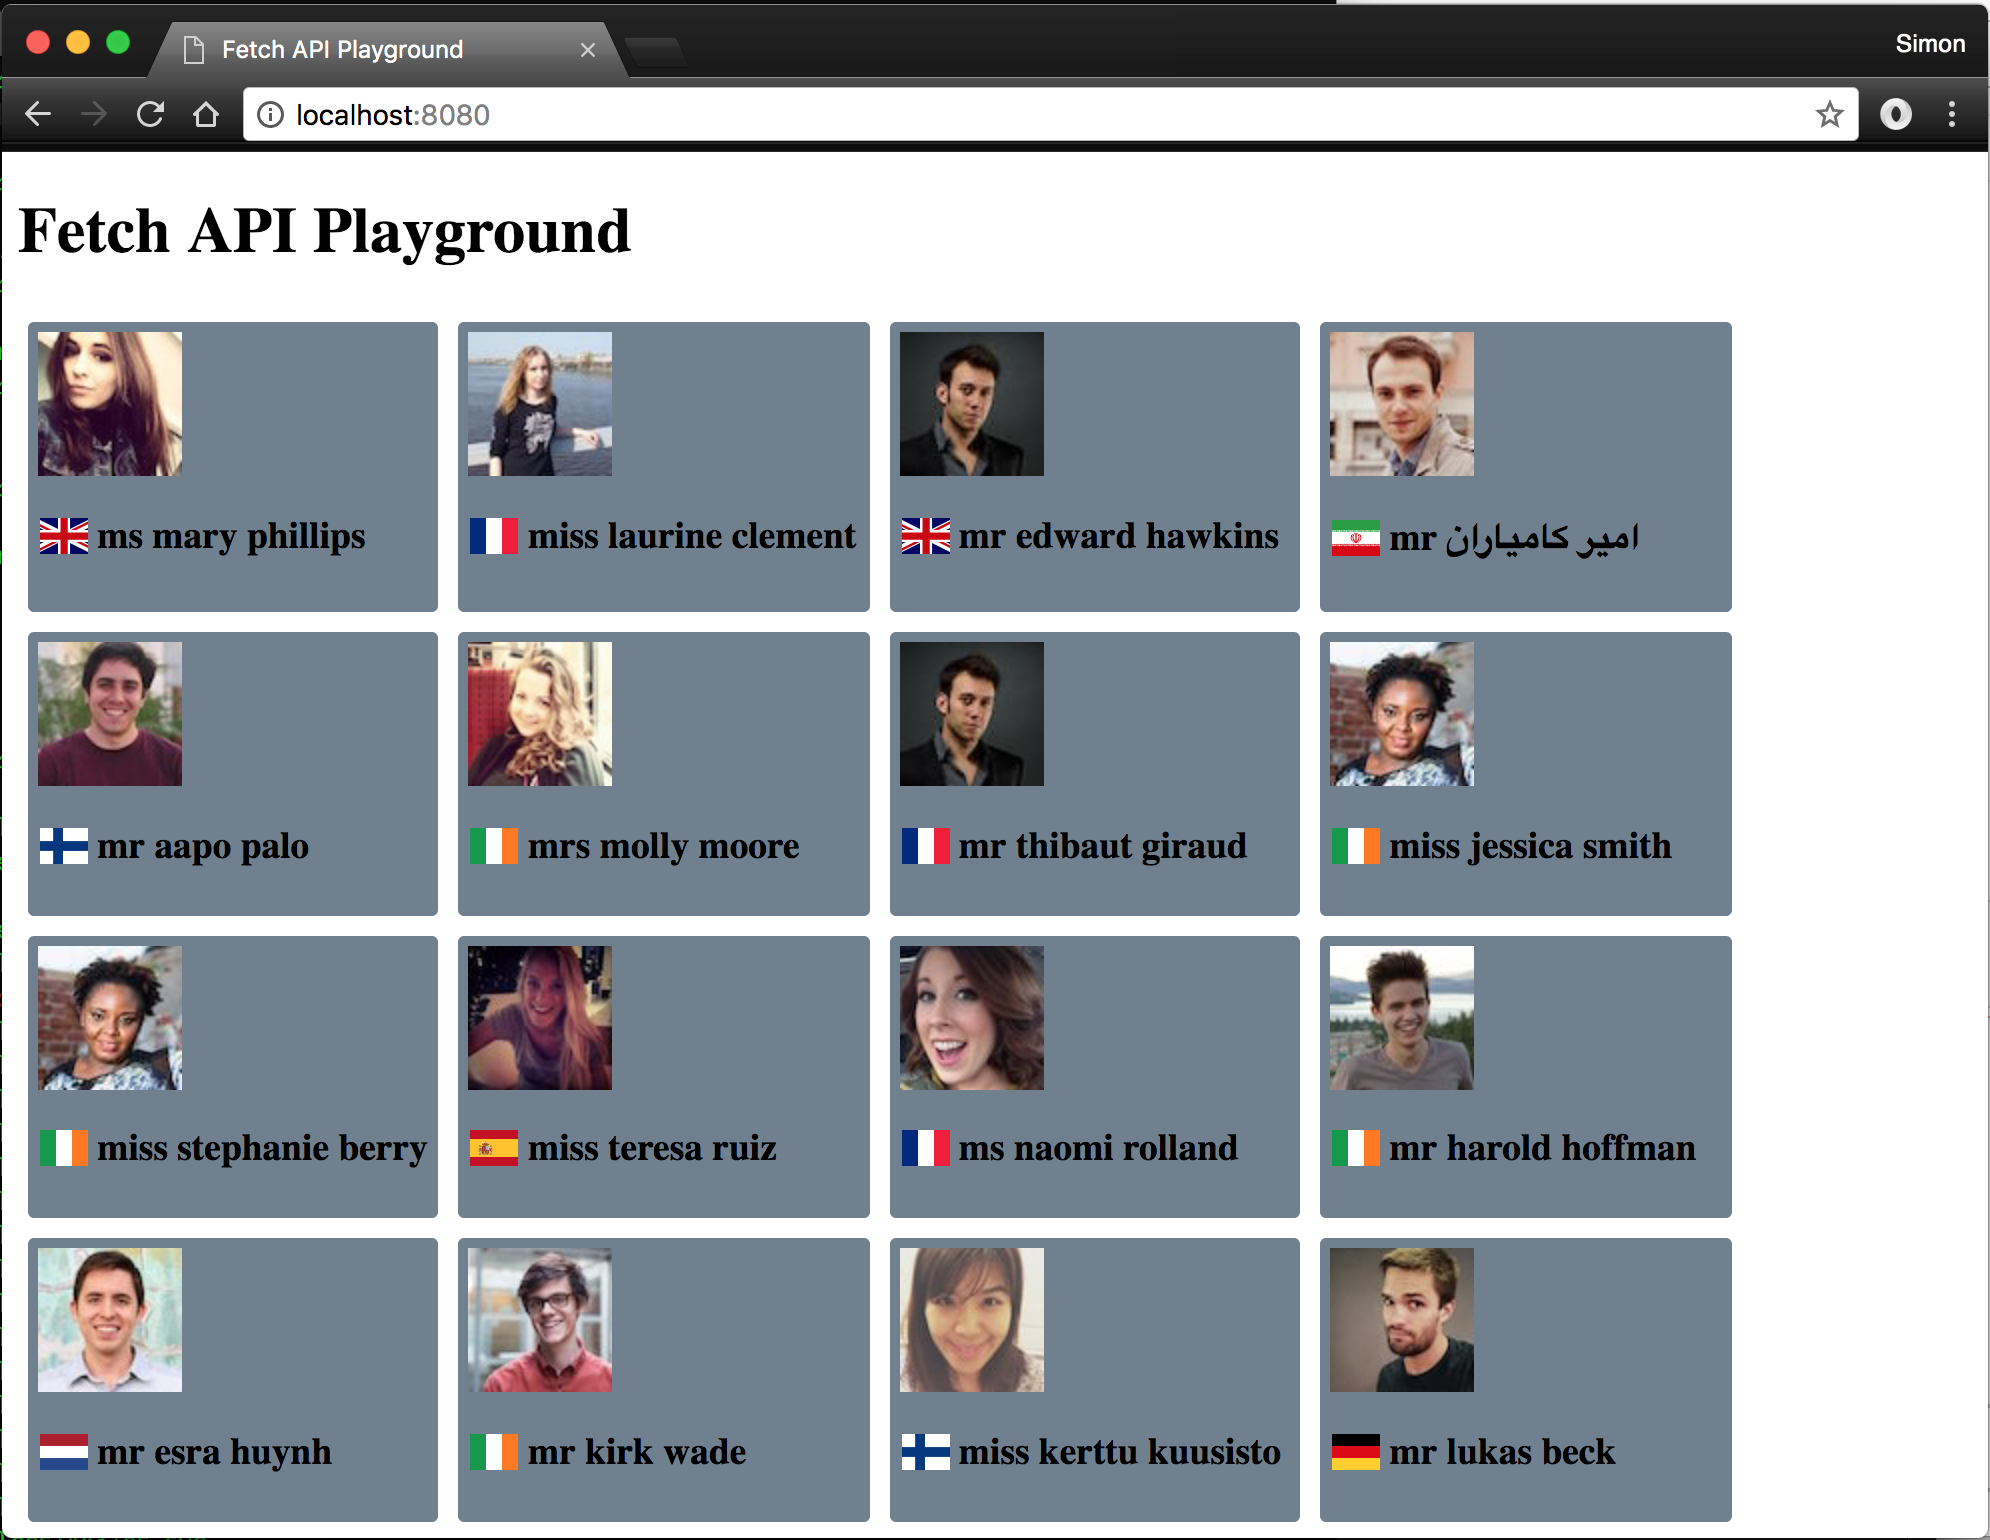The image size is (1990, 1540).
Task: Click the German flag beside lukas beck
Action: click(x=1355, y=1452)
